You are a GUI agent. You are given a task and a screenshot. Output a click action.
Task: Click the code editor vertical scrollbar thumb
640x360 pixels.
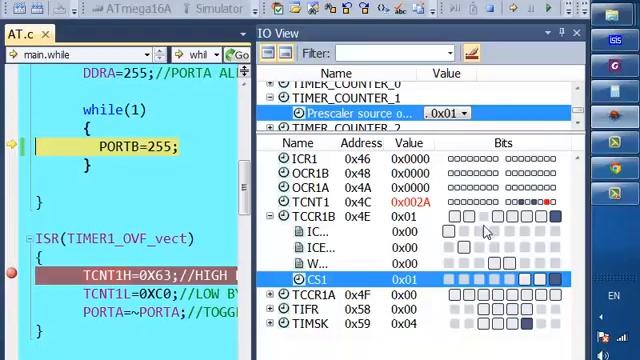pos(244,188)
